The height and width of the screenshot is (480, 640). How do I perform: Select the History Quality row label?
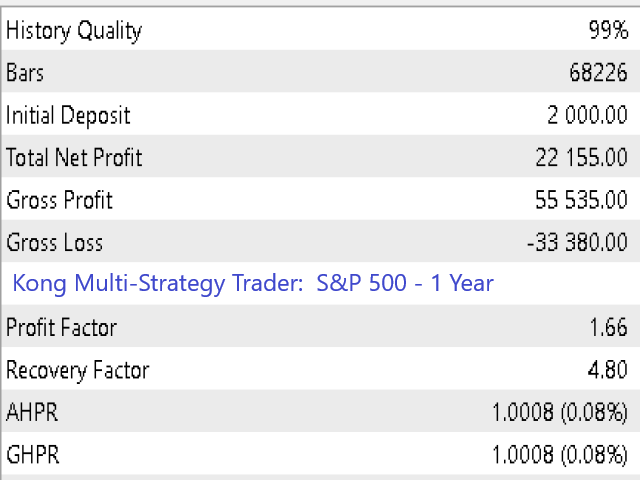(74, 31)
